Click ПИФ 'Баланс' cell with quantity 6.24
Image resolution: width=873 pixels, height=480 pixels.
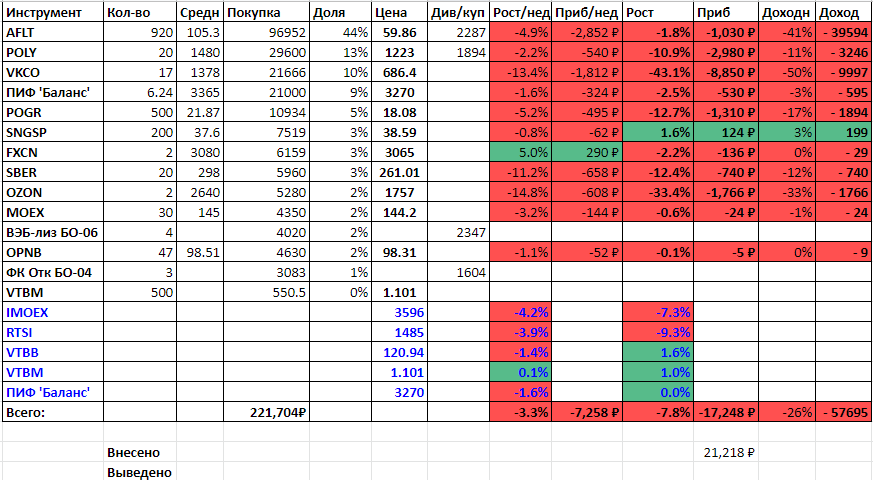pos(53,92)
